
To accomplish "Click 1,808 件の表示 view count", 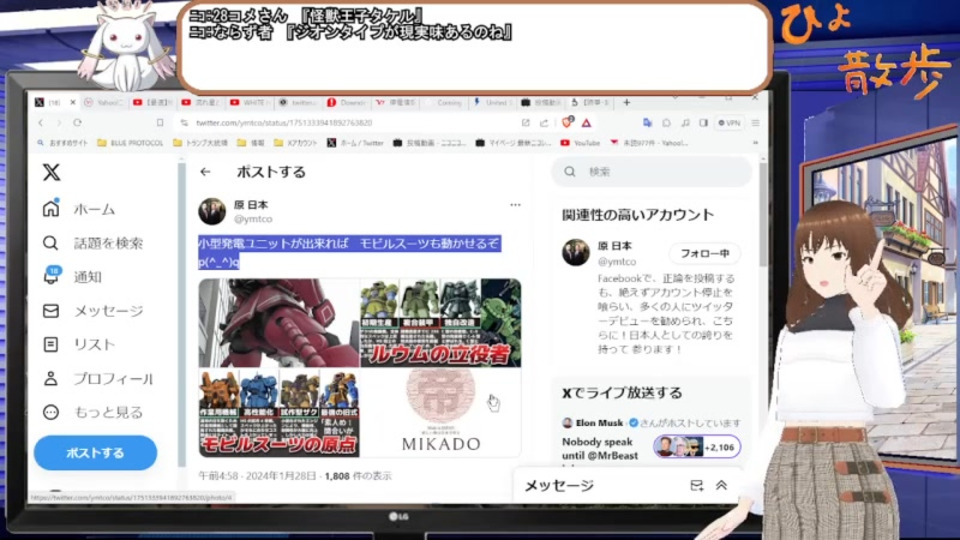I will (358, 475).
